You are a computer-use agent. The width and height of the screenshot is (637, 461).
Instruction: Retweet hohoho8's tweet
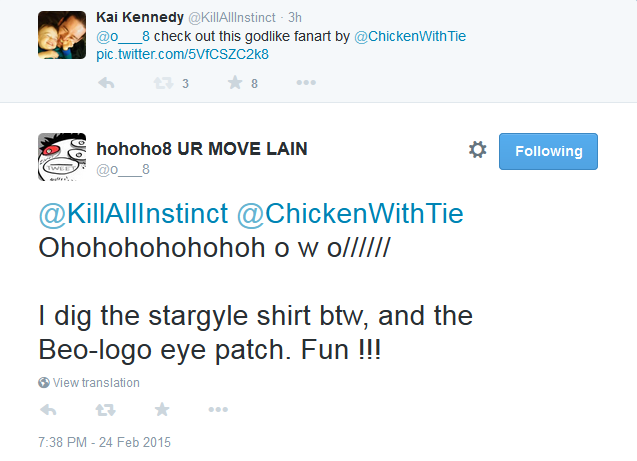click(103, 410)
